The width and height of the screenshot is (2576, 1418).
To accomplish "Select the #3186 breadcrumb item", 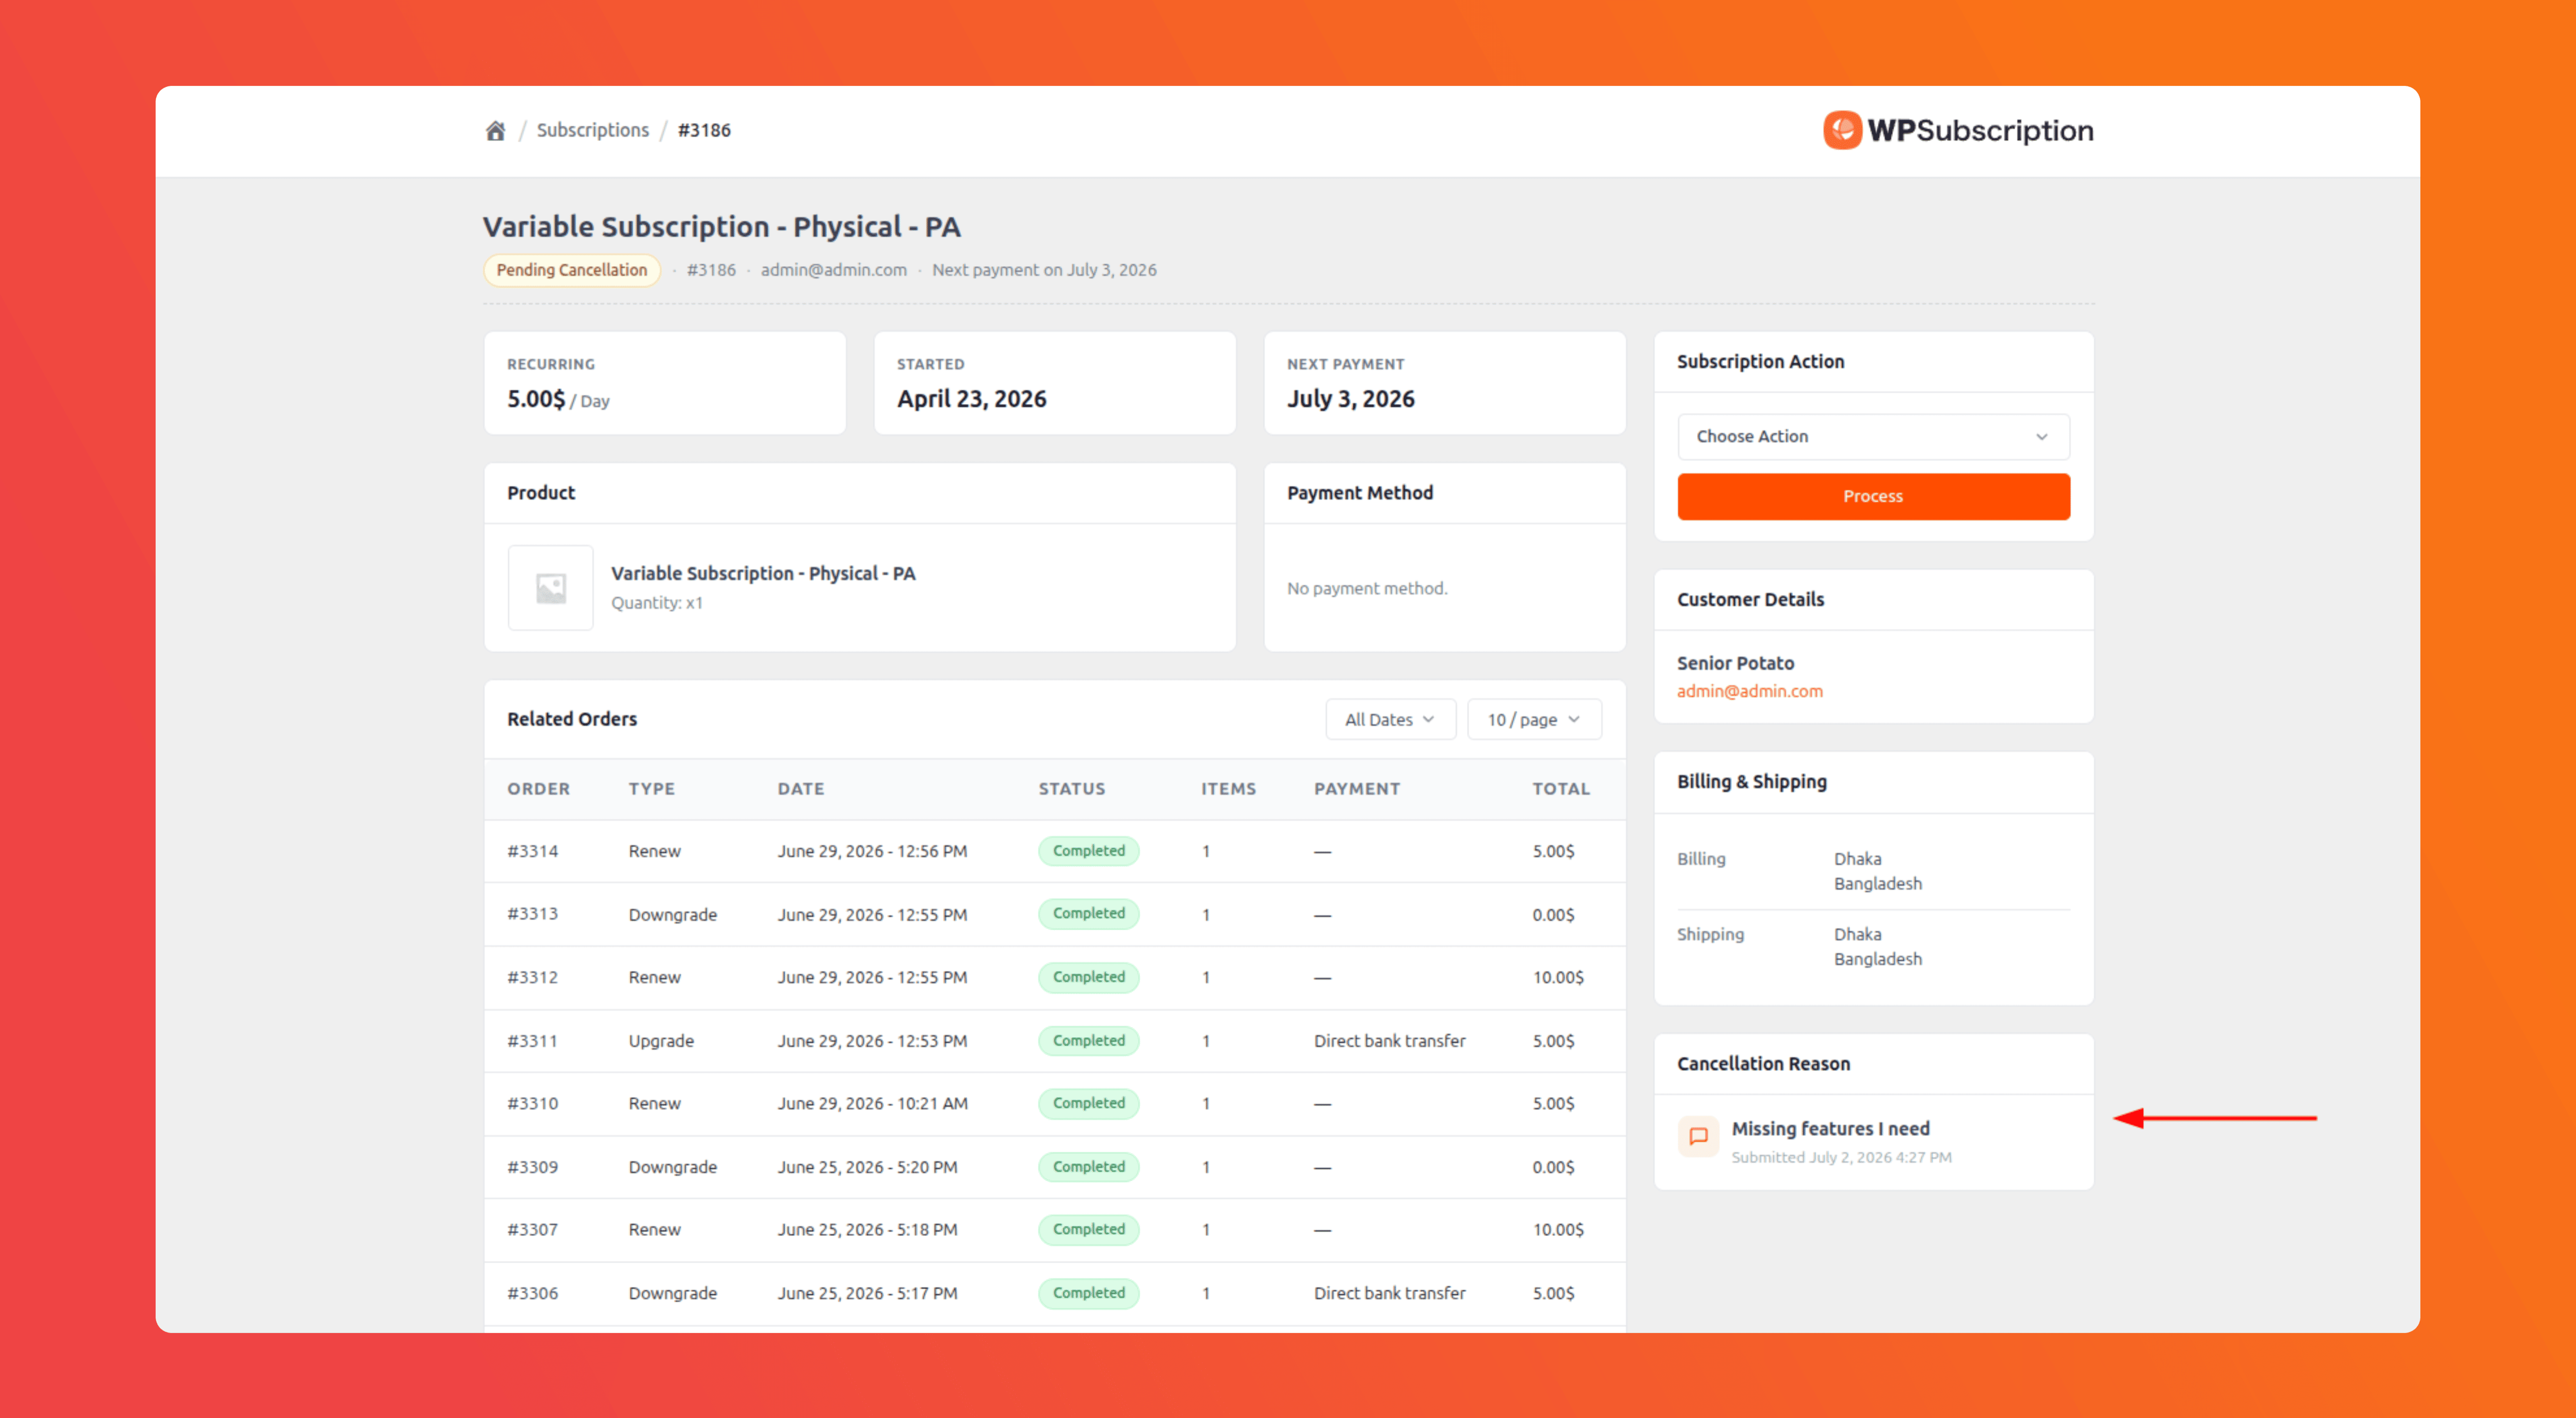I will click(704, 130).
